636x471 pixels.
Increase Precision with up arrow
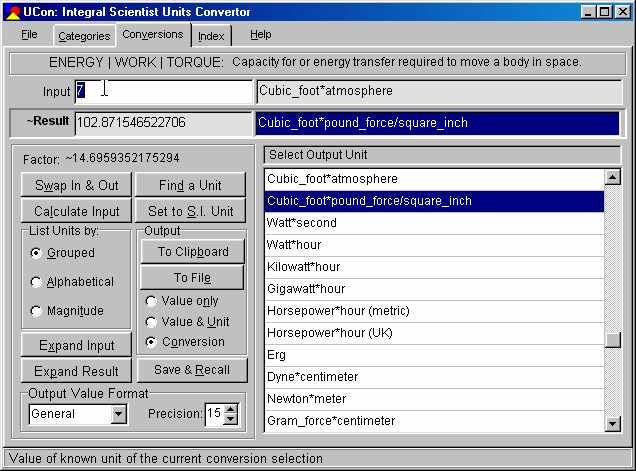pyautogui.click(x=230, y=409)
